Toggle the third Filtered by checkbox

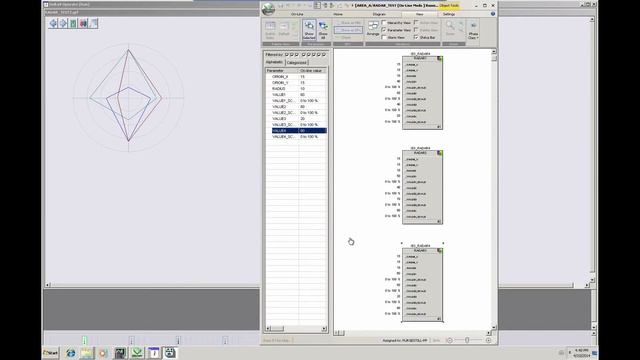click(x=297, y=54)
